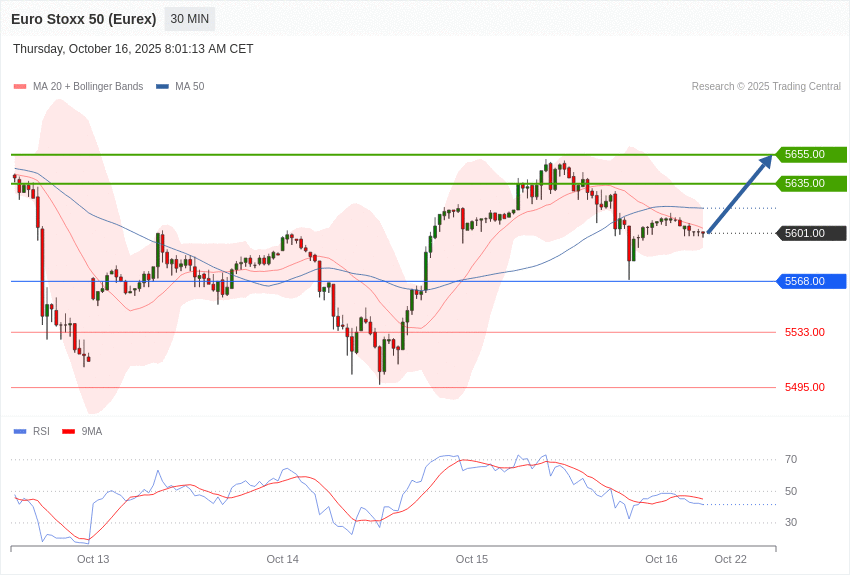The image size is (850, 576).
Task: Click the MA 20 + Bollinger Bands legend swatch
Action: [20, 87]
